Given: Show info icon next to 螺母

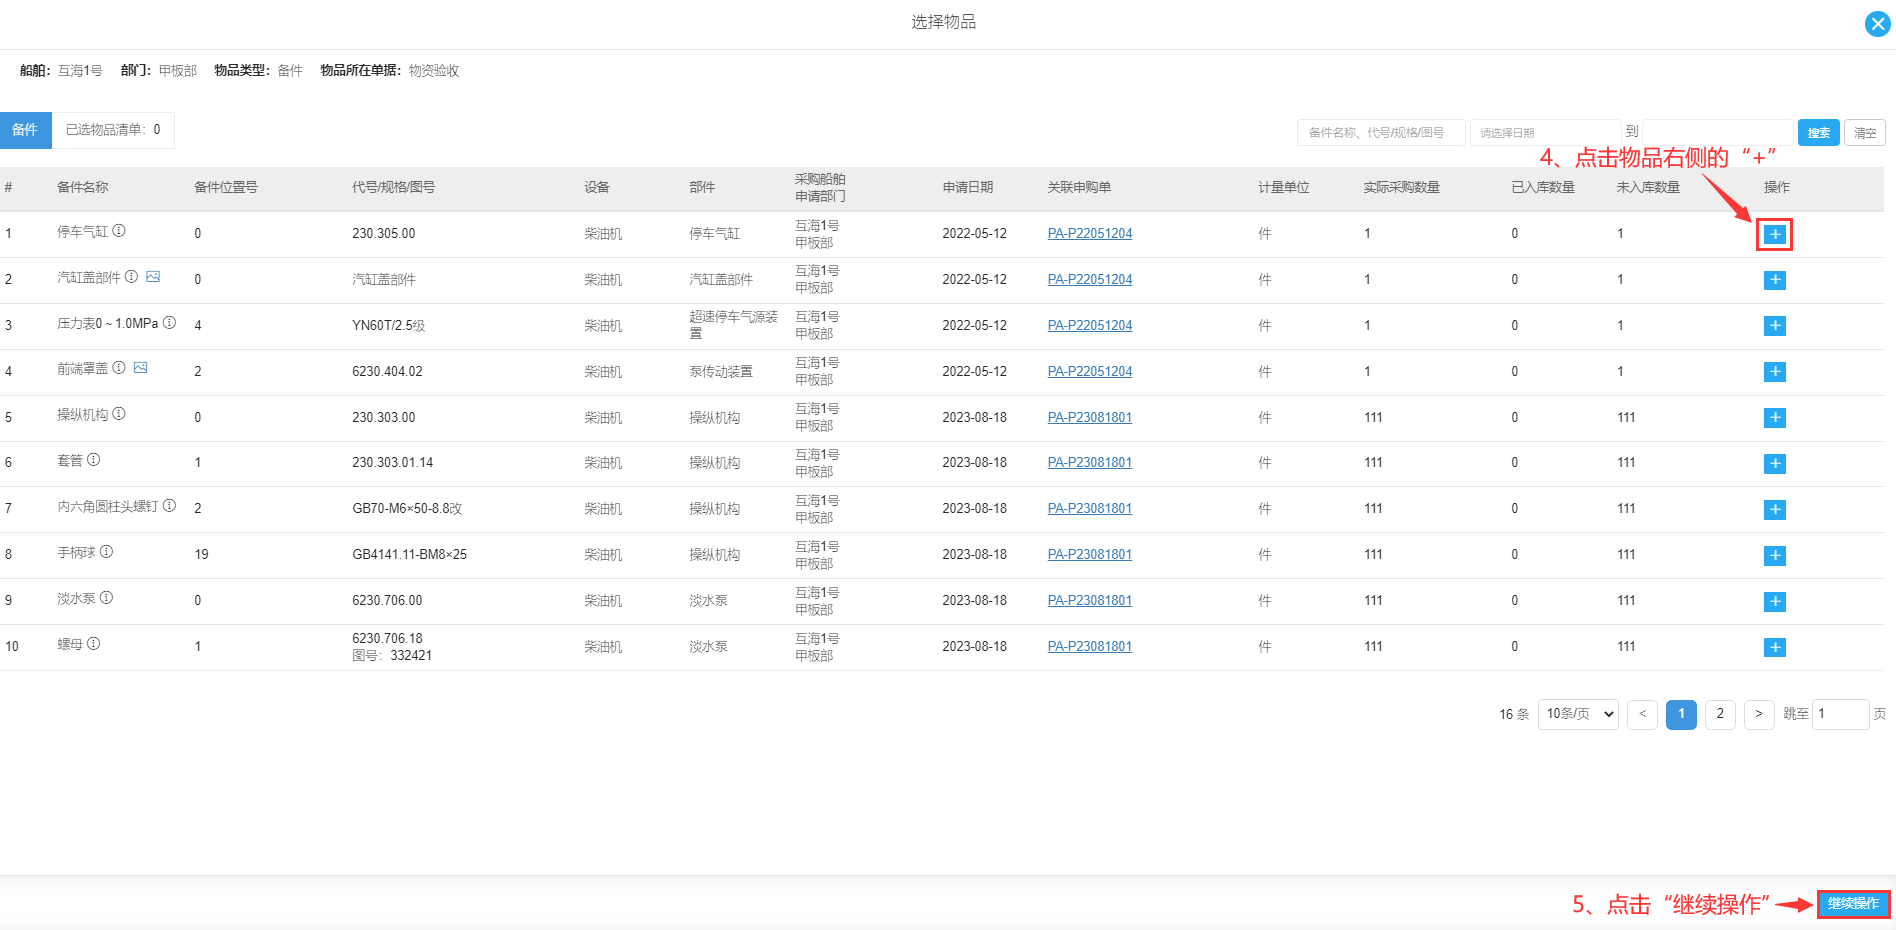Looking at the screenshot, I should point(94,643).
